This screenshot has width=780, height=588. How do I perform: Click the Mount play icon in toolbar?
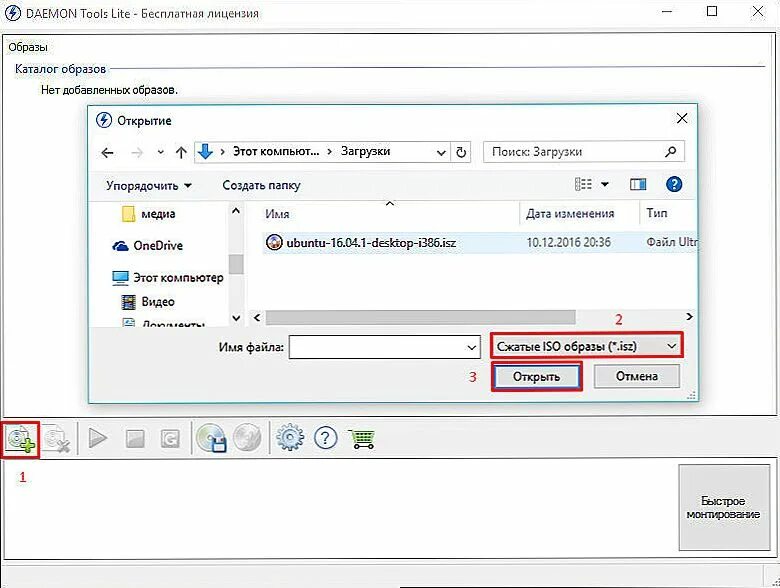point(98,438)
